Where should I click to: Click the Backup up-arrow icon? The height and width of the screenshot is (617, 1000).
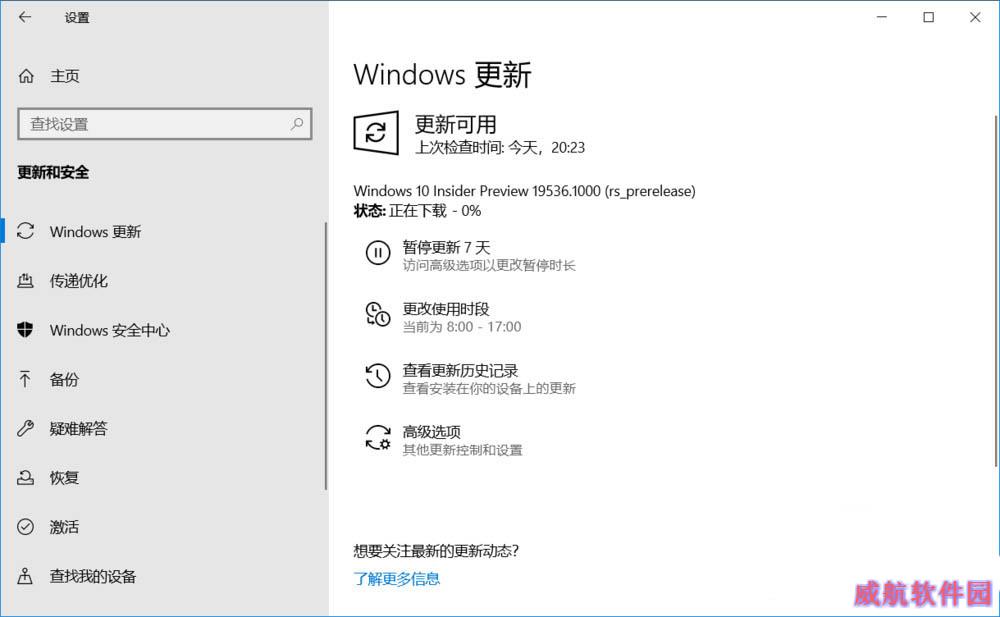coord(25,379)
